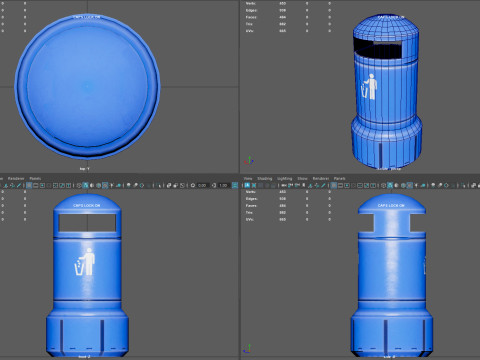
Task: Open the View menu in side view panel
Action: [248, 178]
